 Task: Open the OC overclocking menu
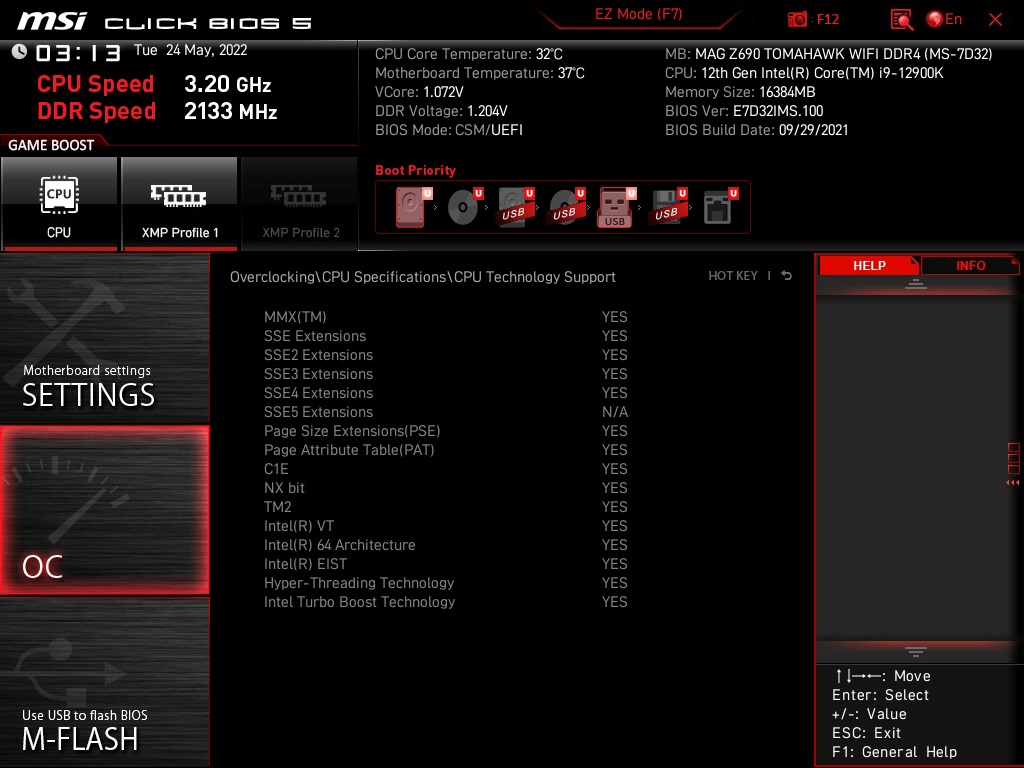[x=105, y=510]
